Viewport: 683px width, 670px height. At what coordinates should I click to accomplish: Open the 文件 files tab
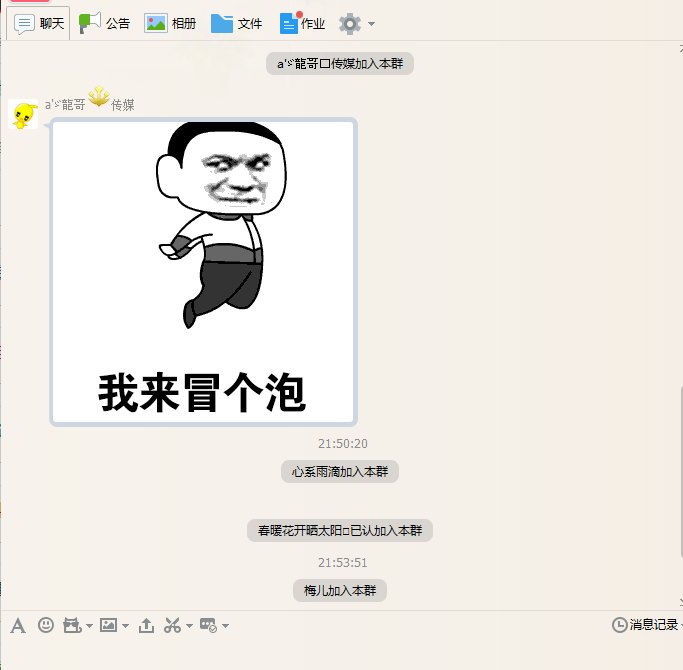click(x=237, y=23)
